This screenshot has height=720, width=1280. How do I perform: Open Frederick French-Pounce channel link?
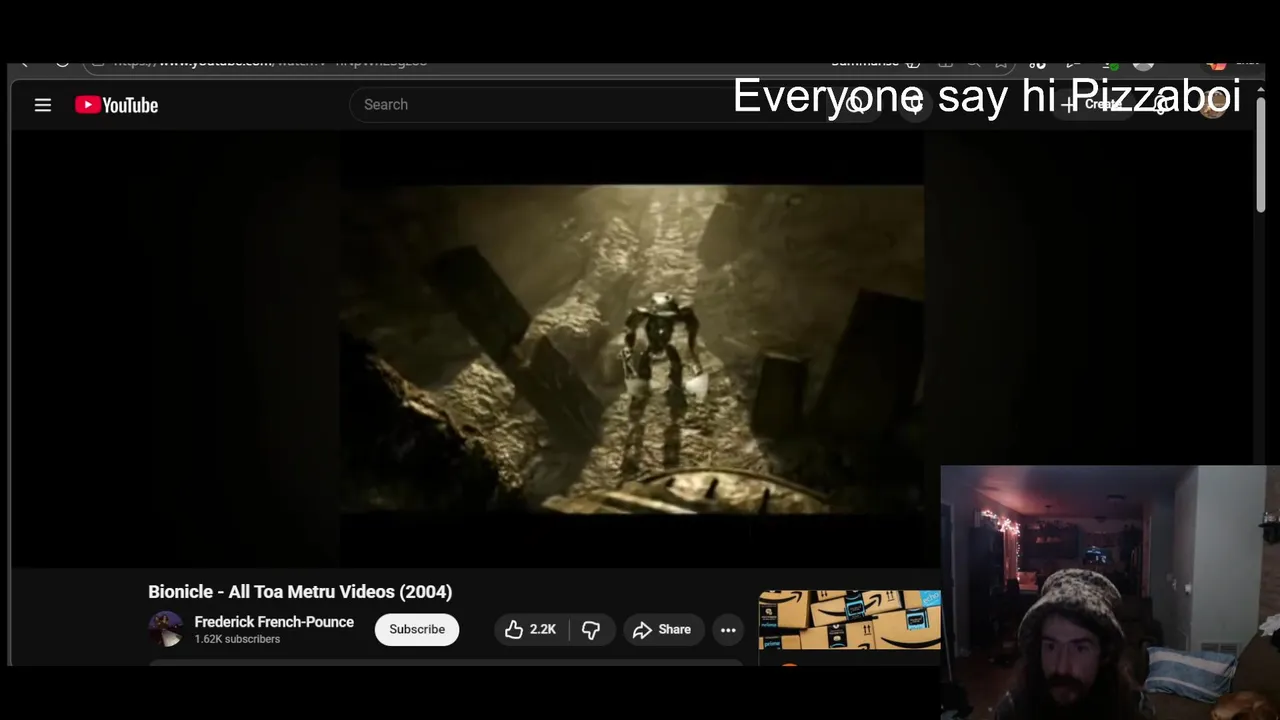coord(274,622)
